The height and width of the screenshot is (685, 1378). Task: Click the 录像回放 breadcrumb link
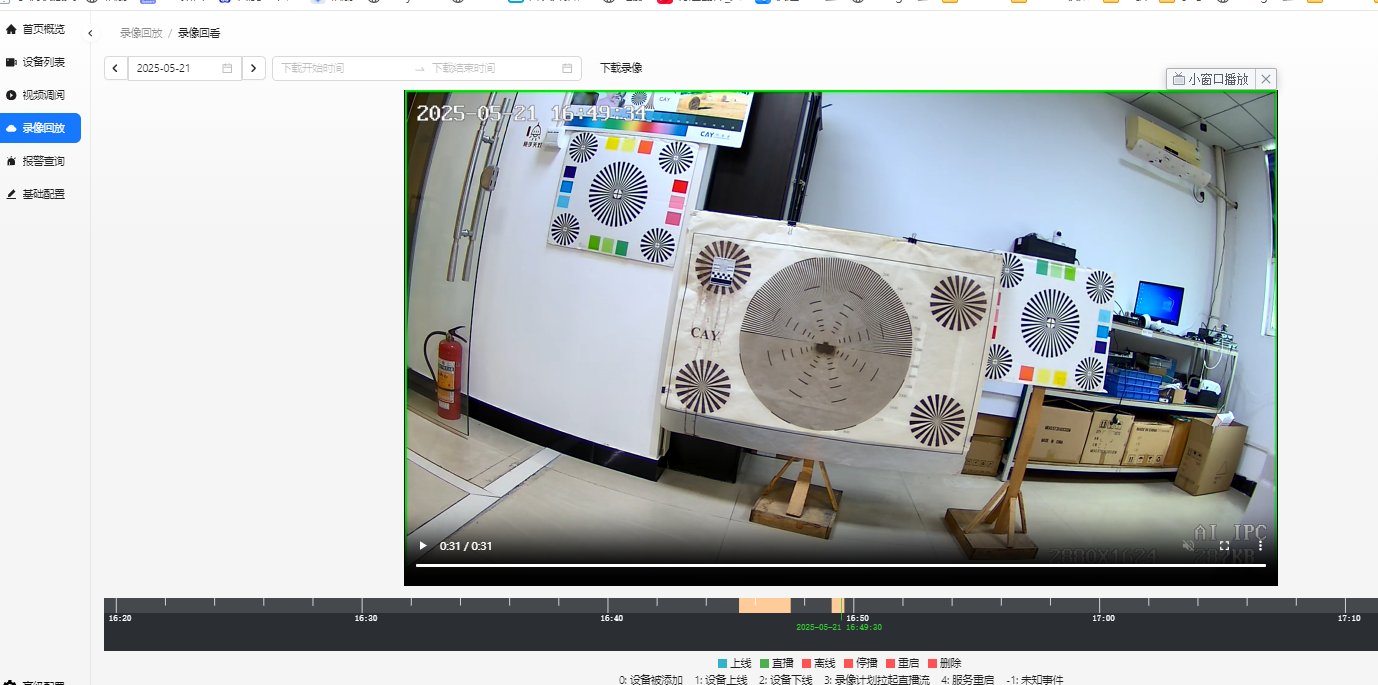(141, 33)
